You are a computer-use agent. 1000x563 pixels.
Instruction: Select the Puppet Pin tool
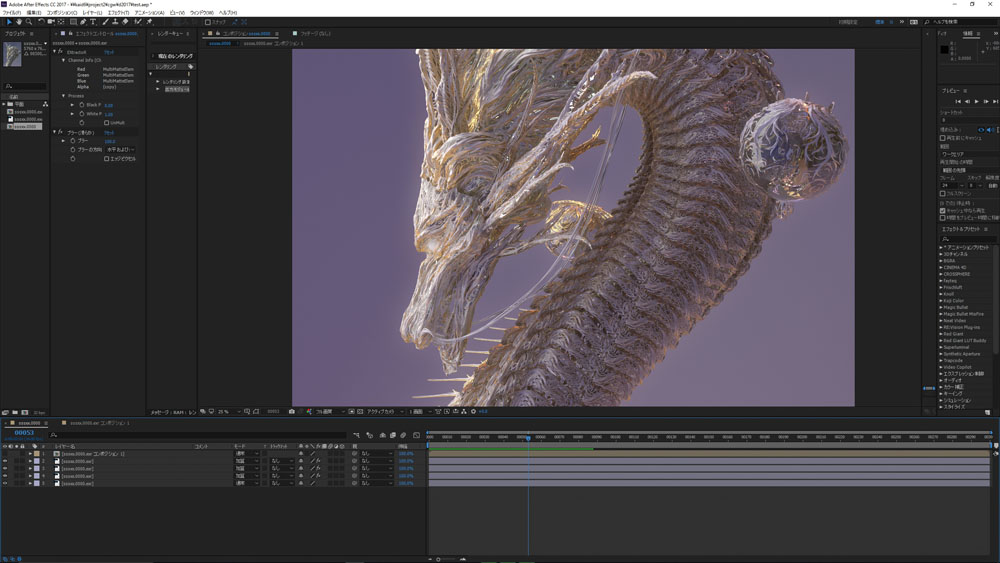pos(149,22)
